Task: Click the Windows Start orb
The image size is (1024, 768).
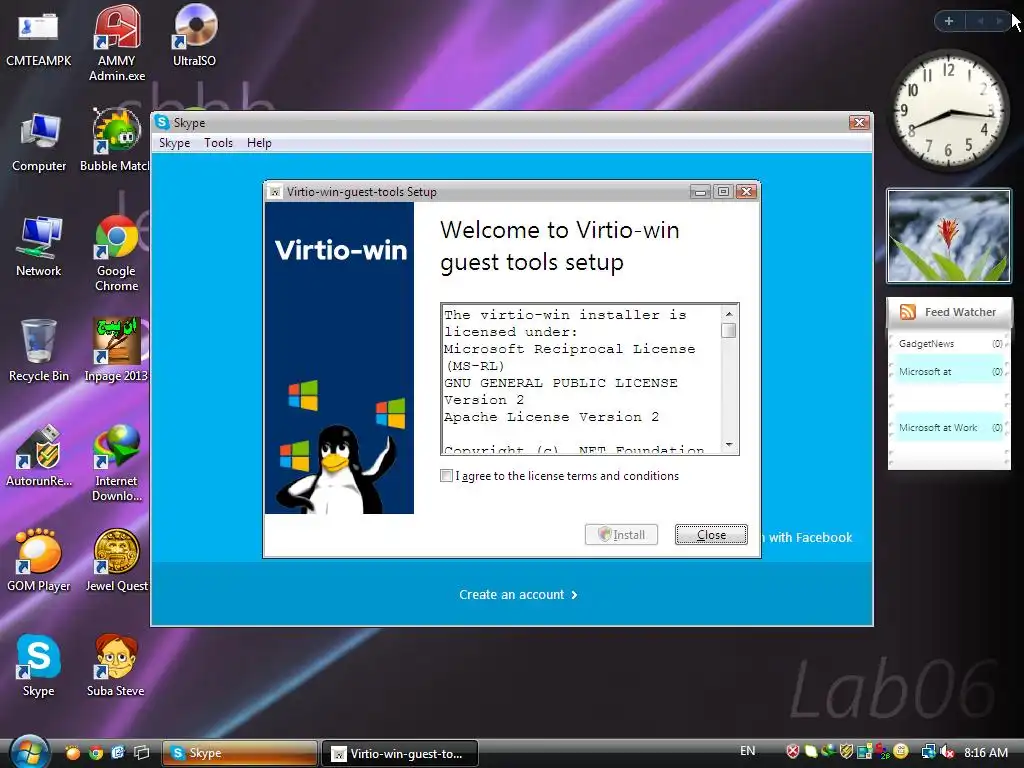Action: (29, 752)
